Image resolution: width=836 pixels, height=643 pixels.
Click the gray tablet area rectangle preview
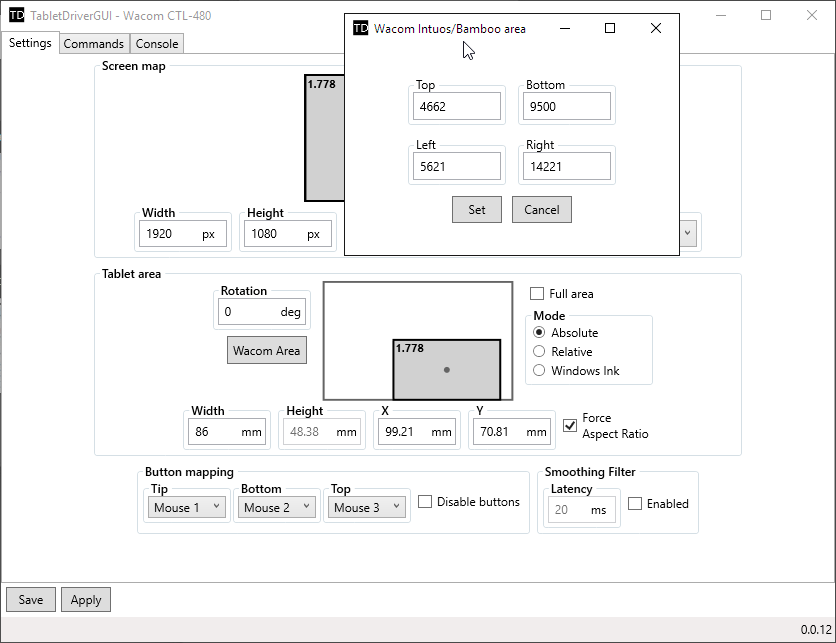point(446,370)
